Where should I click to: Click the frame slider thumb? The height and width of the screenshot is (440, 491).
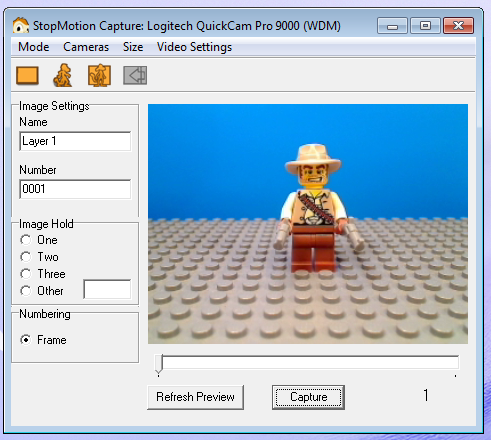tap(159, 364)
